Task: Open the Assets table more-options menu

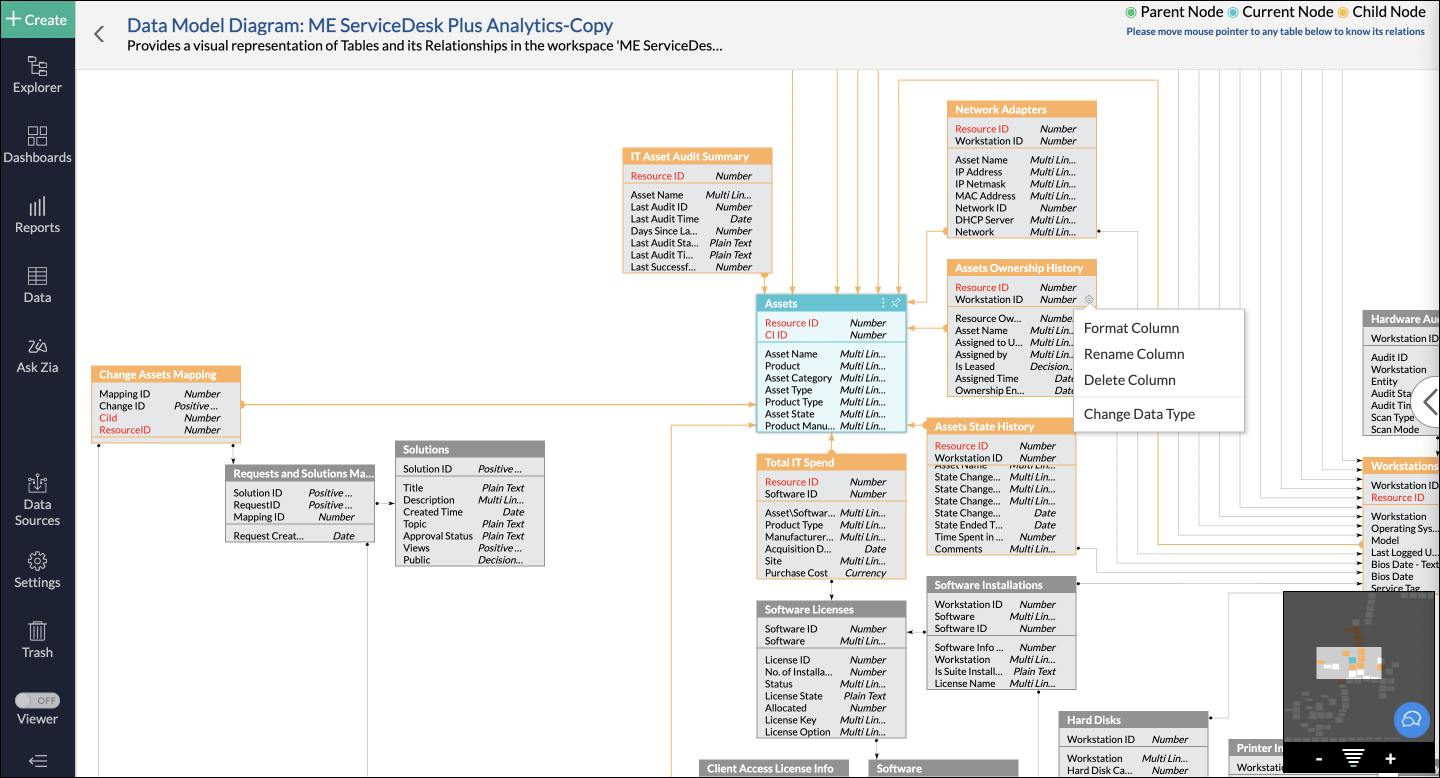Action: pyautogui.click(x=882, y=303)
